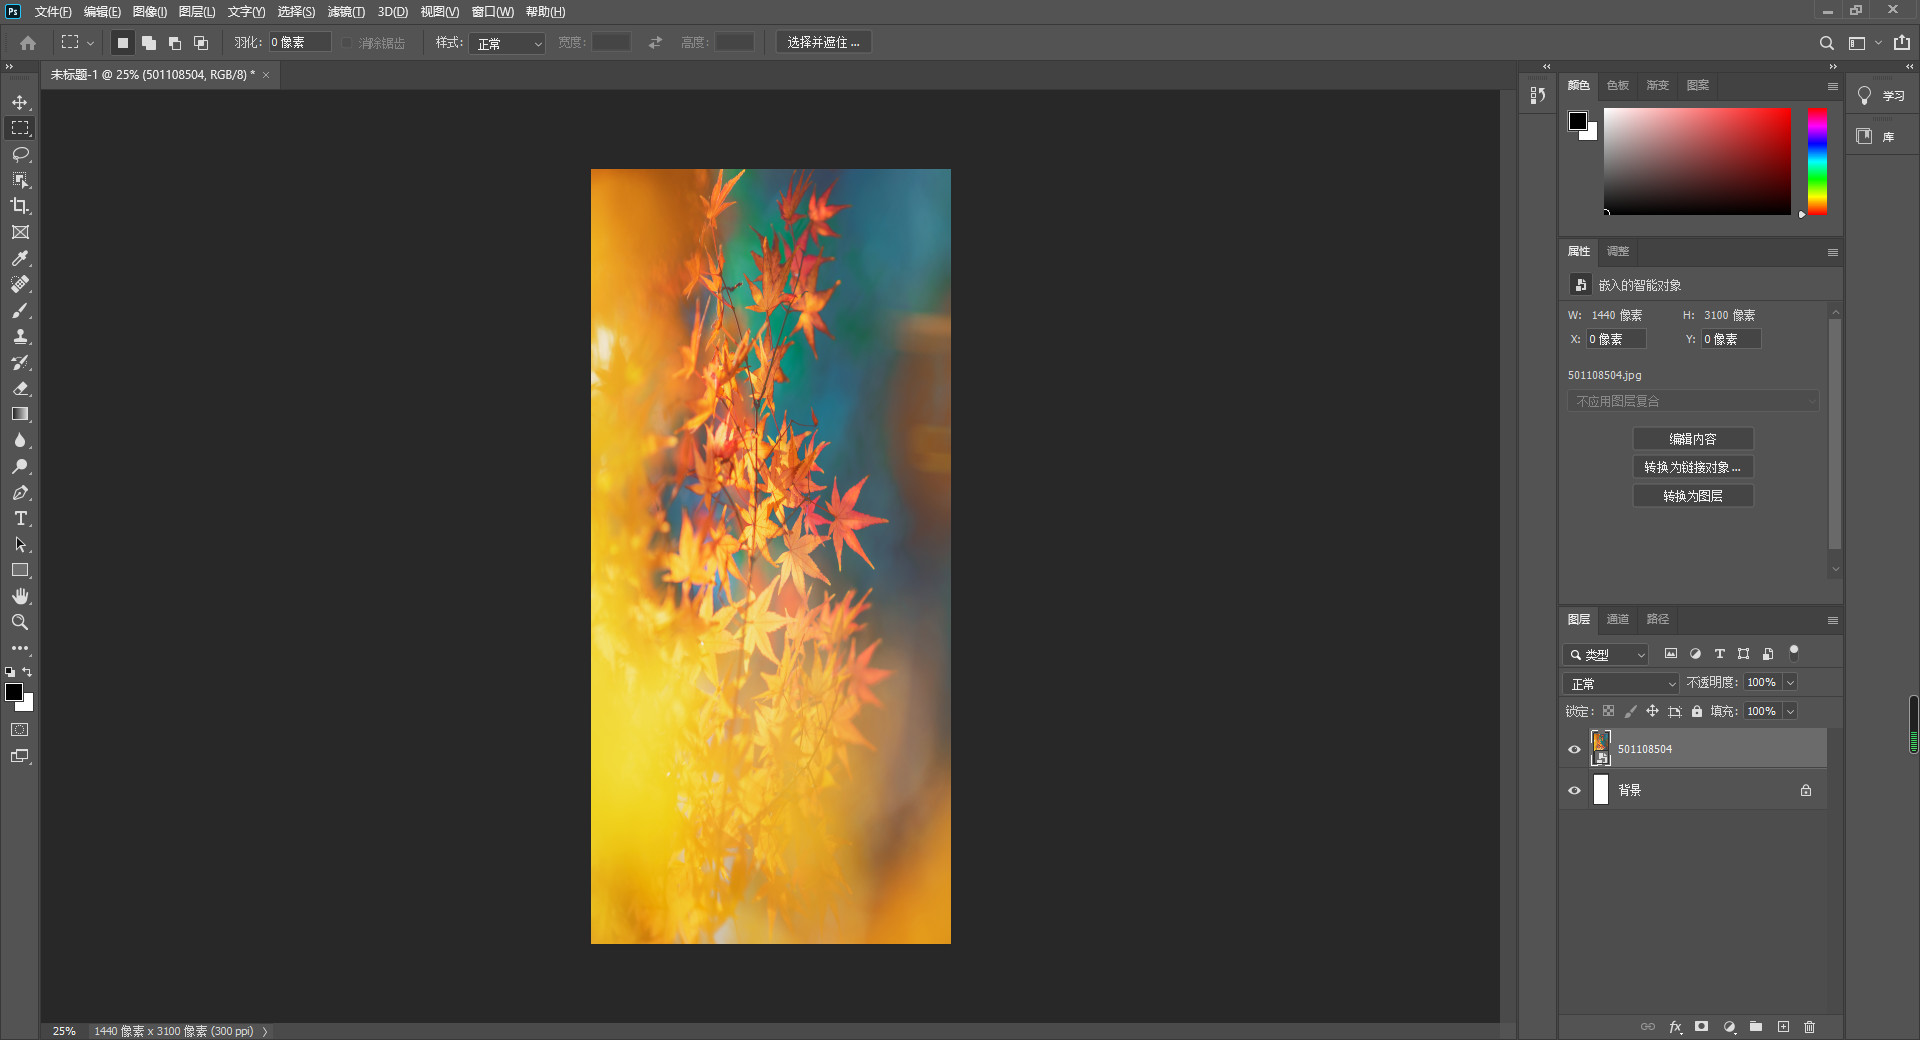Viewport: 1920px width, 1040px height.
Task: Select the Dodge tool
Action: click(x=20, y=466)
